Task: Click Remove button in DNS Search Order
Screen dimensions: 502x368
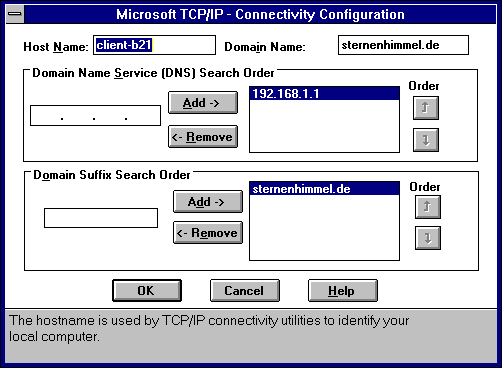Action: pyautogui.click(x=203, y=137)
